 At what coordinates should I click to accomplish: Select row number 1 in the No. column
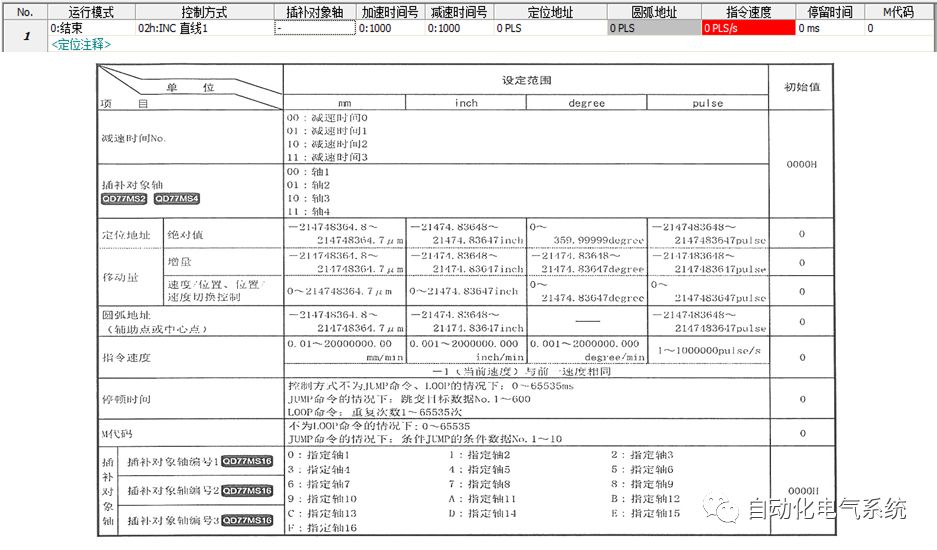[x=25, y=36]
